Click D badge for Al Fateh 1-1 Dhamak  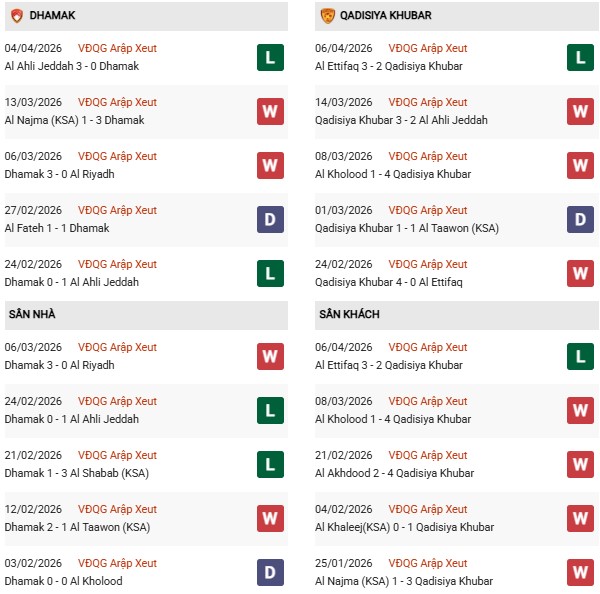[269, 219]
